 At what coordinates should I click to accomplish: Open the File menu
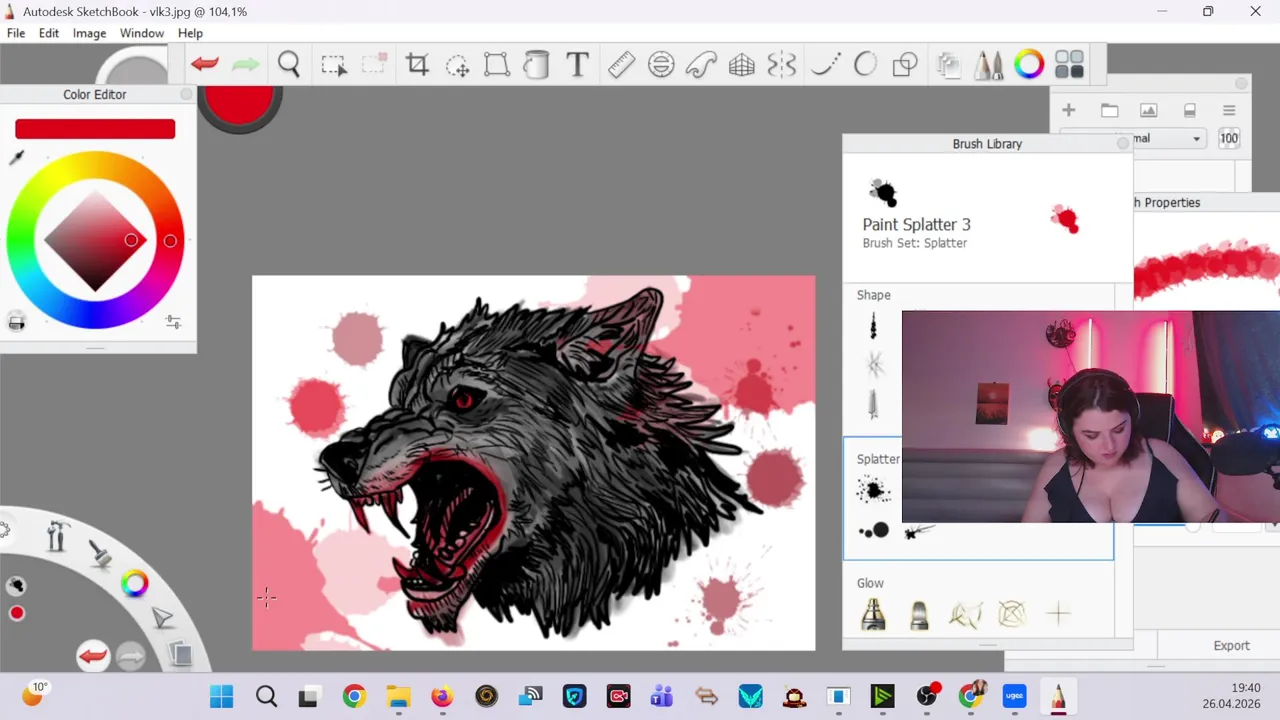16,33
